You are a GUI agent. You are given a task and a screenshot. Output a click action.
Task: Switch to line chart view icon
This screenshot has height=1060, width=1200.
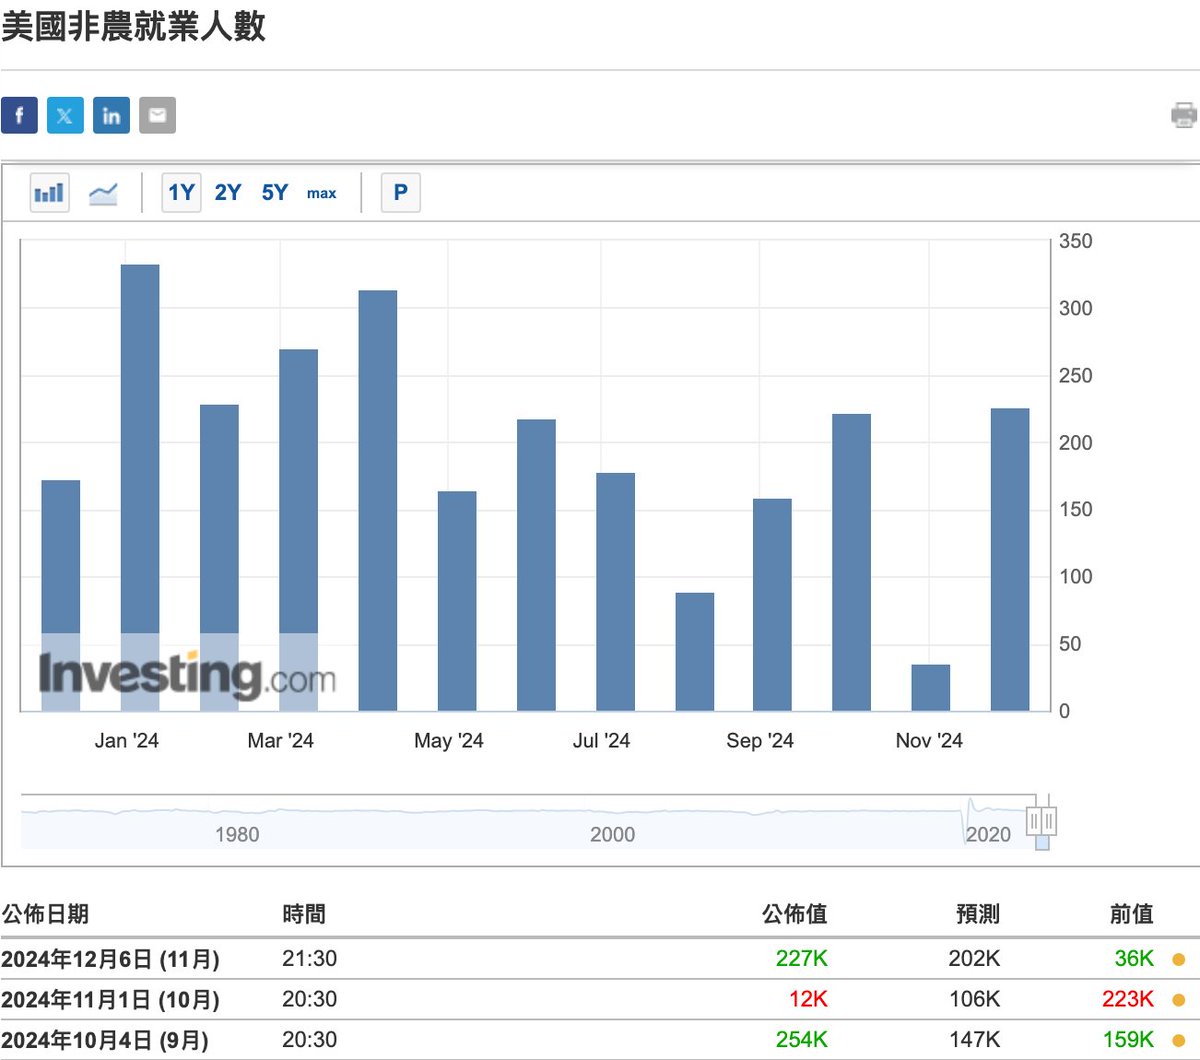tap(103, 193)
